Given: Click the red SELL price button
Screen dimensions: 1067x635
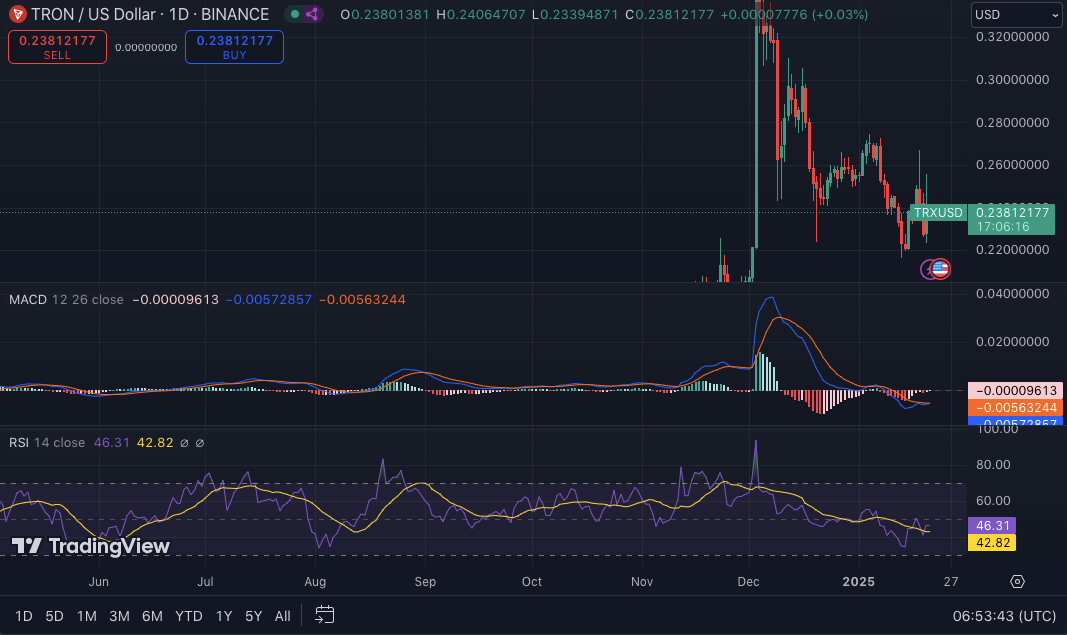Looking at the screenshot, I should click(57, 47).
